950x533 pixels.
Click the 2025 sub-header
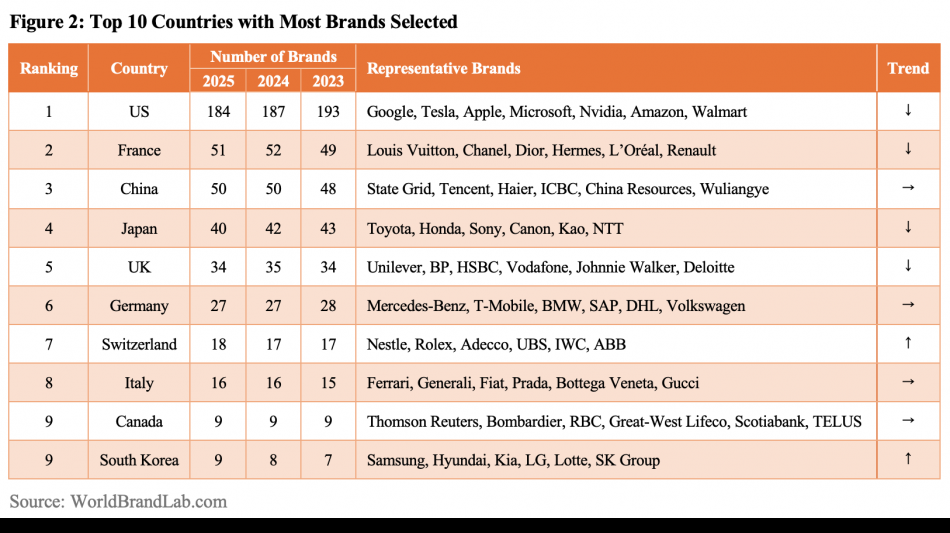tap(218, 81)
